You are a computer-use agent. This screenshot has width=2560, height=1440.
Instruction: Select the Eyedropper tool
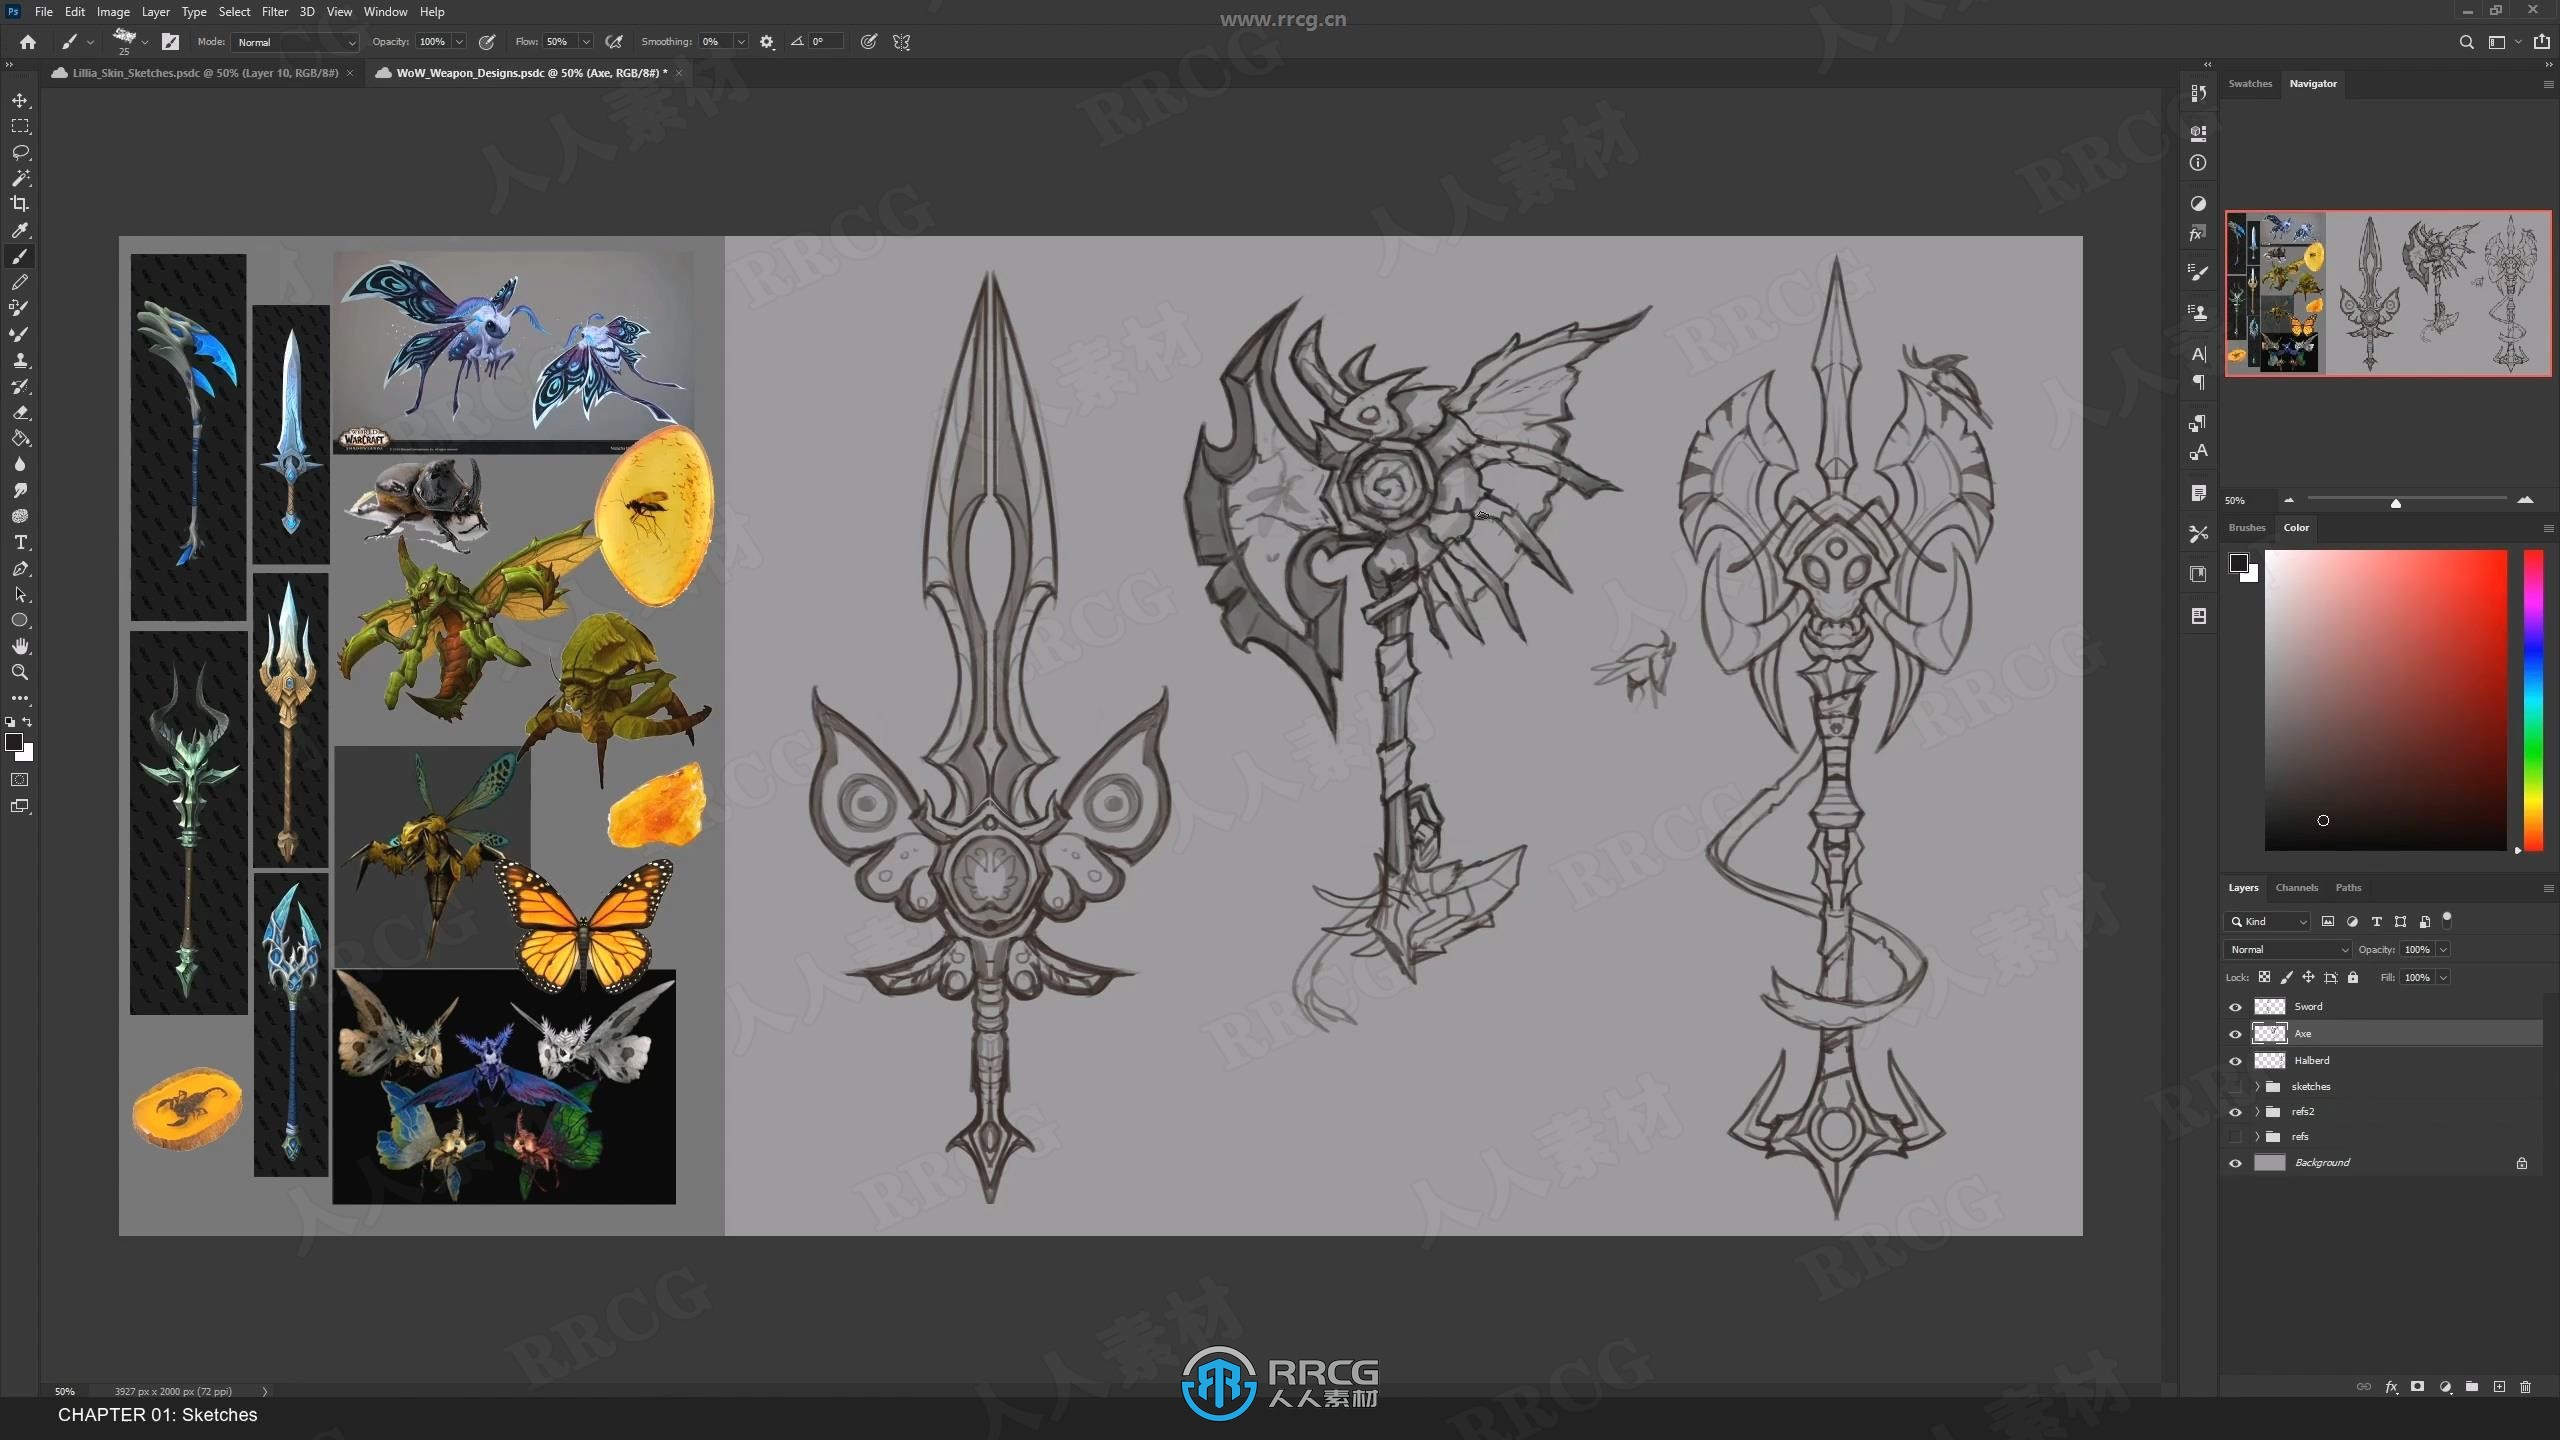[20, 230]
